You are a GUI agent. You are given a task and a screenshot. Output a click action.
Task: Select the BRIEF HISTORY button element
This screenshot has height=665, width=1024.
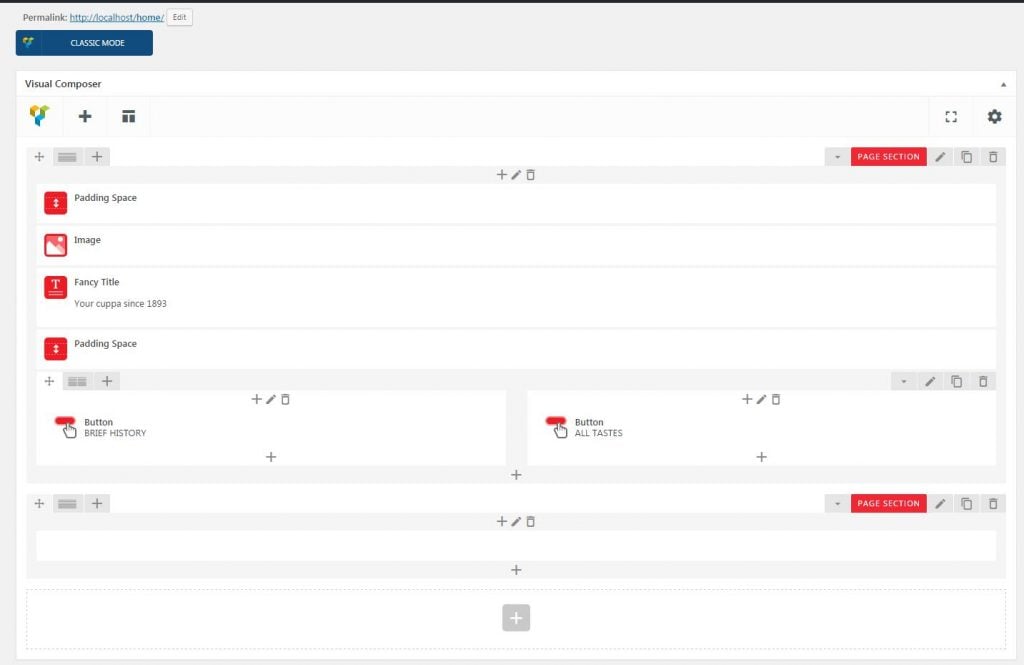(x=114, y=427)
